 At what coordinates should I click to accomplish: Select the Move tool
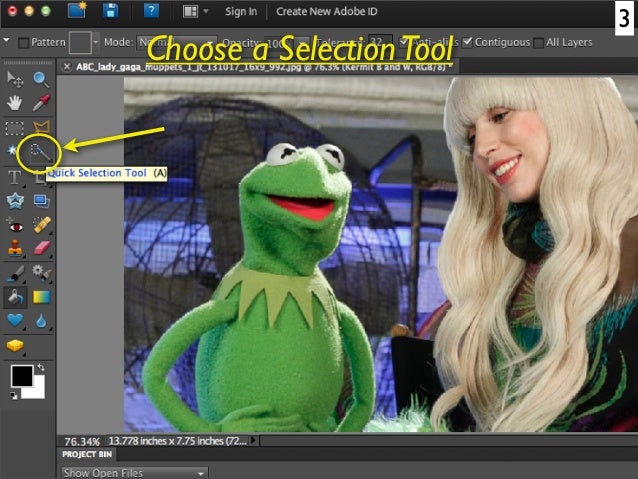click(x=15, y=79)
